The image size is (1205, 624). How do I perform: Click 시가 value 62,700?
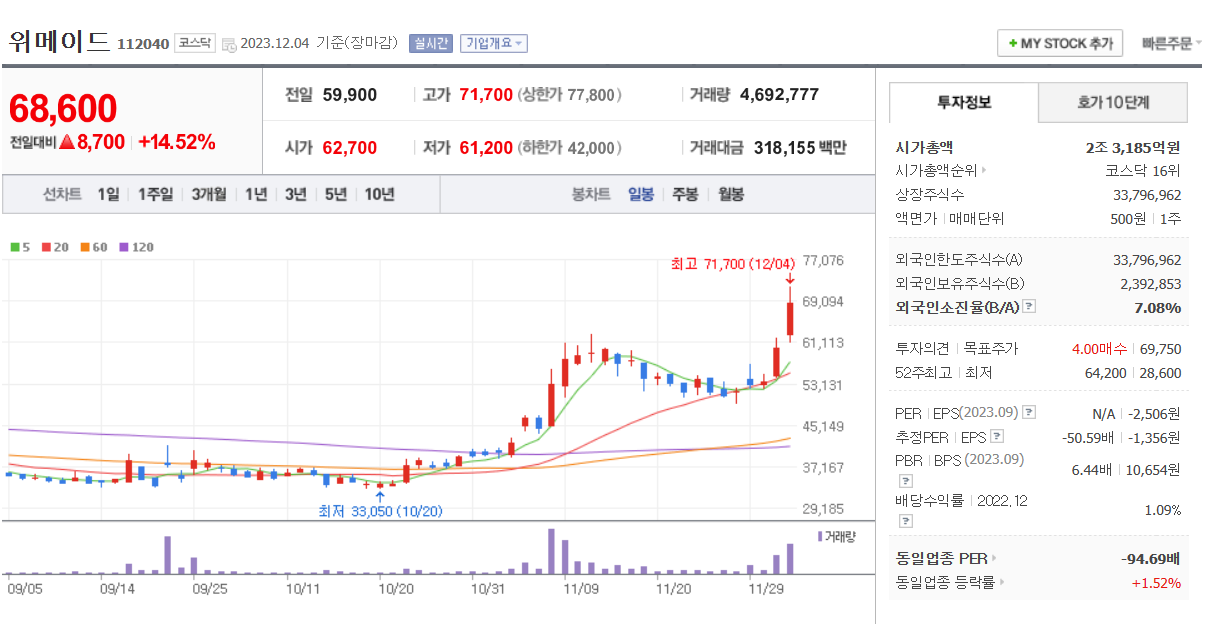coord(350,148)
